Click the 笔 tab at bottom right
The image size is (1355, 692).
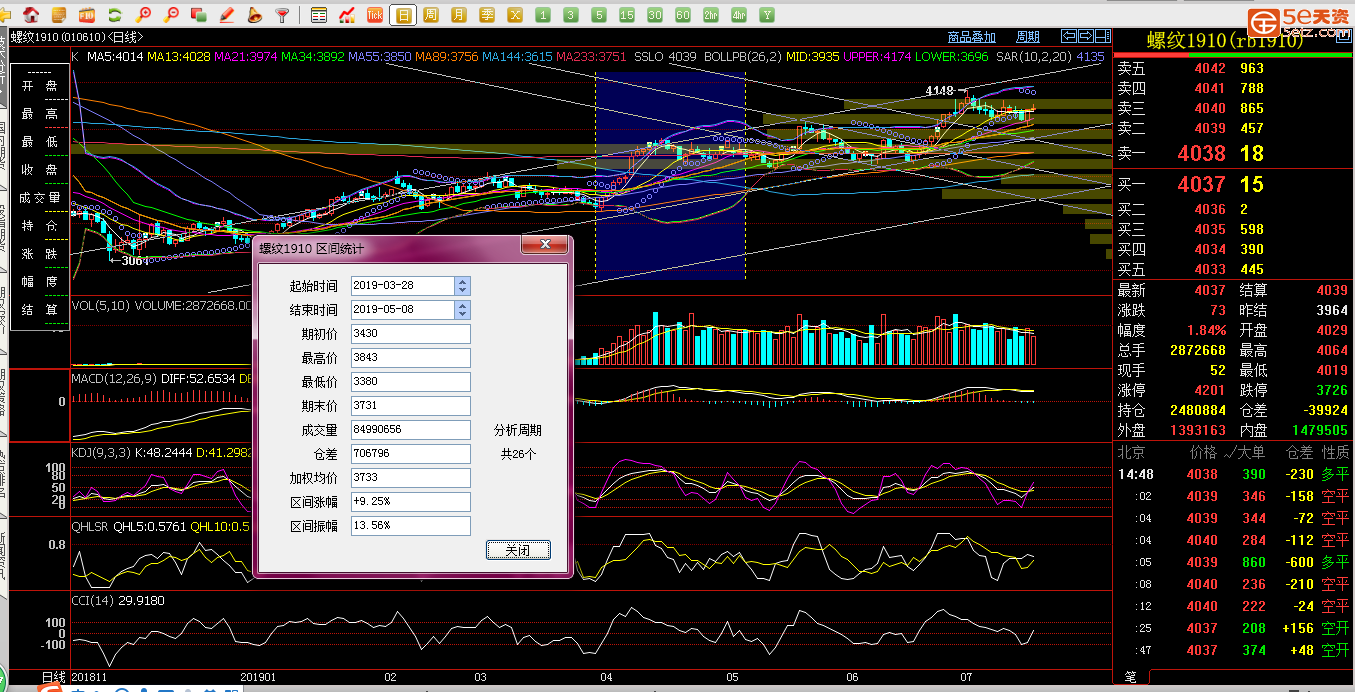click(x=1131, y=677)
